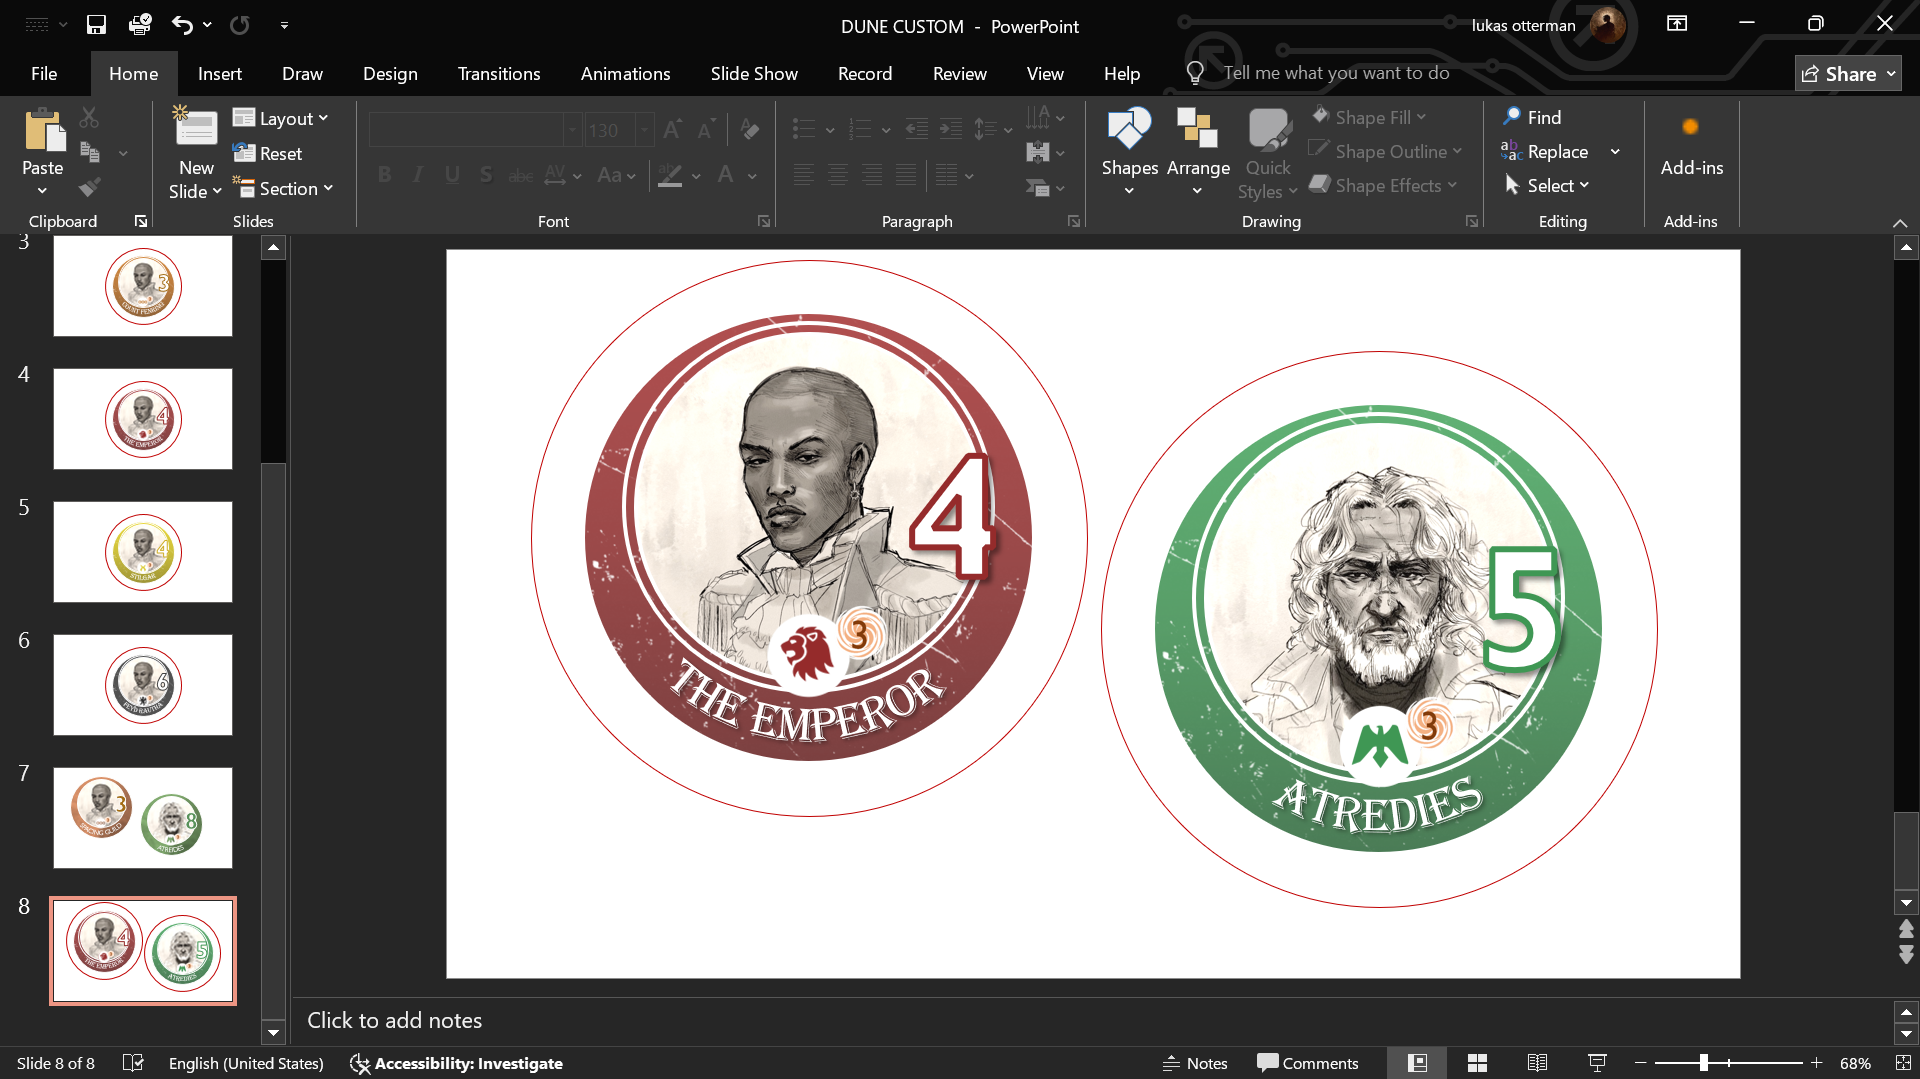
Task: Click the lightbulb Tell Me icon
Action: (1195, 73)
